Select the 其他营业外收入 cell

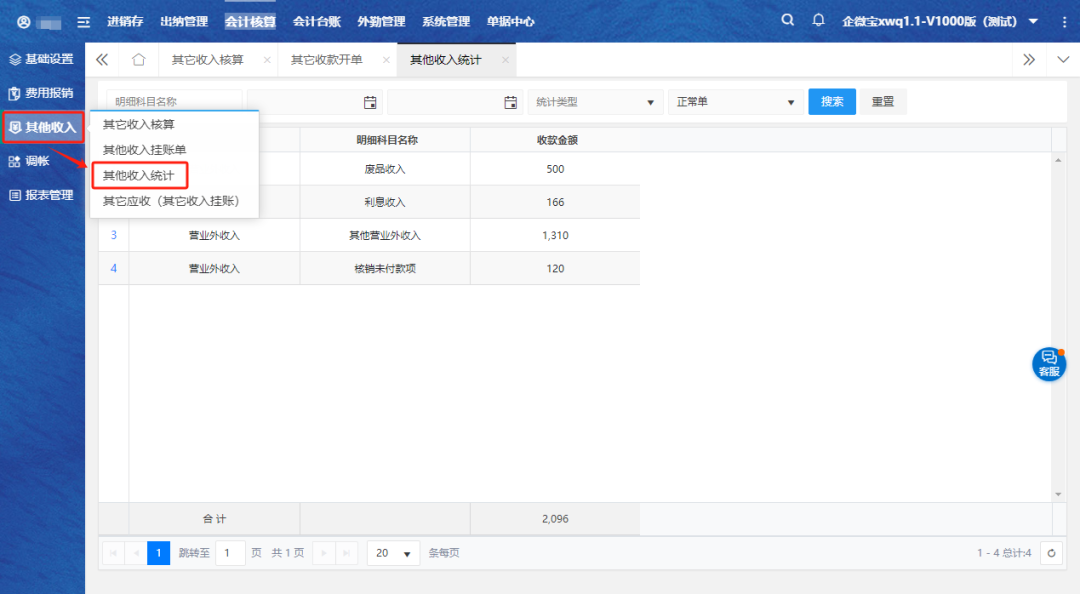[x=385, y=236]
